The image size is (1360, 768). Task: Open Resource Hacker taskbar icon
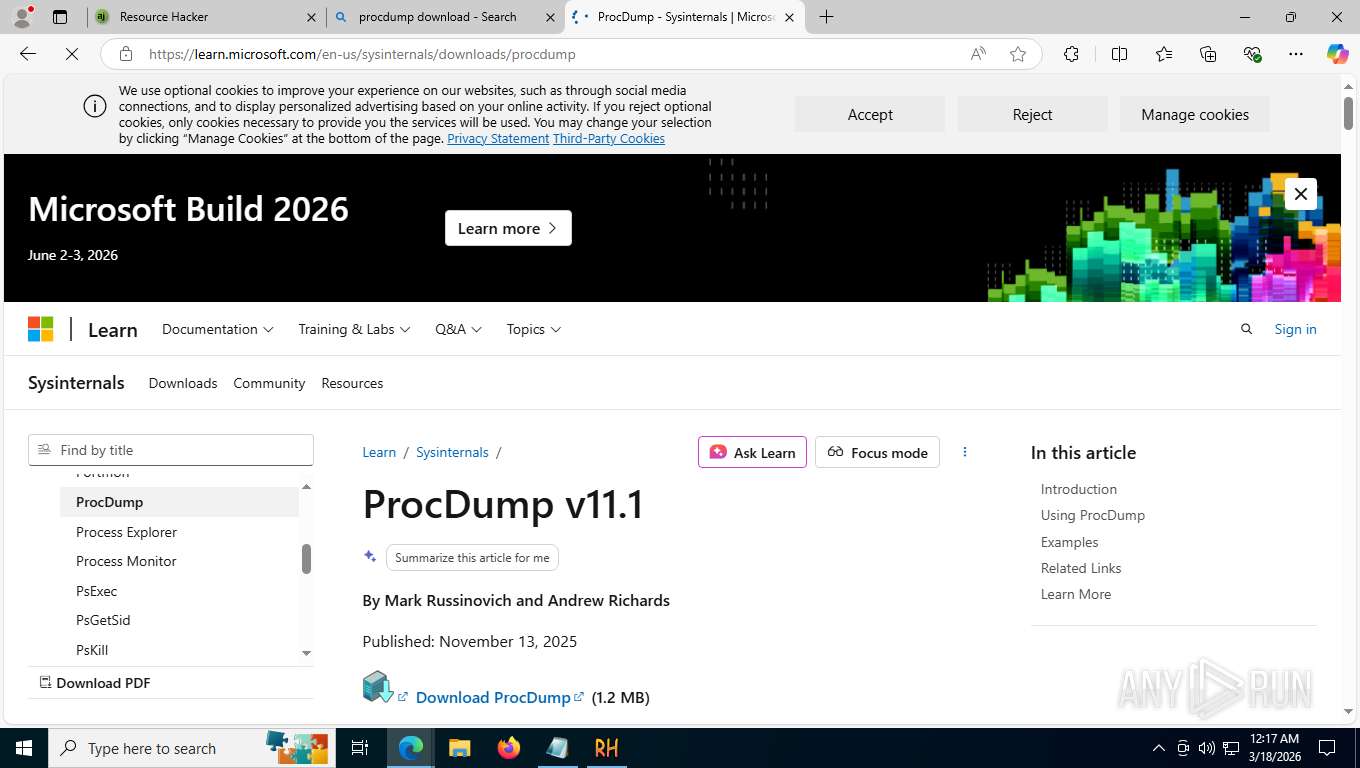(x=606, y=748)
